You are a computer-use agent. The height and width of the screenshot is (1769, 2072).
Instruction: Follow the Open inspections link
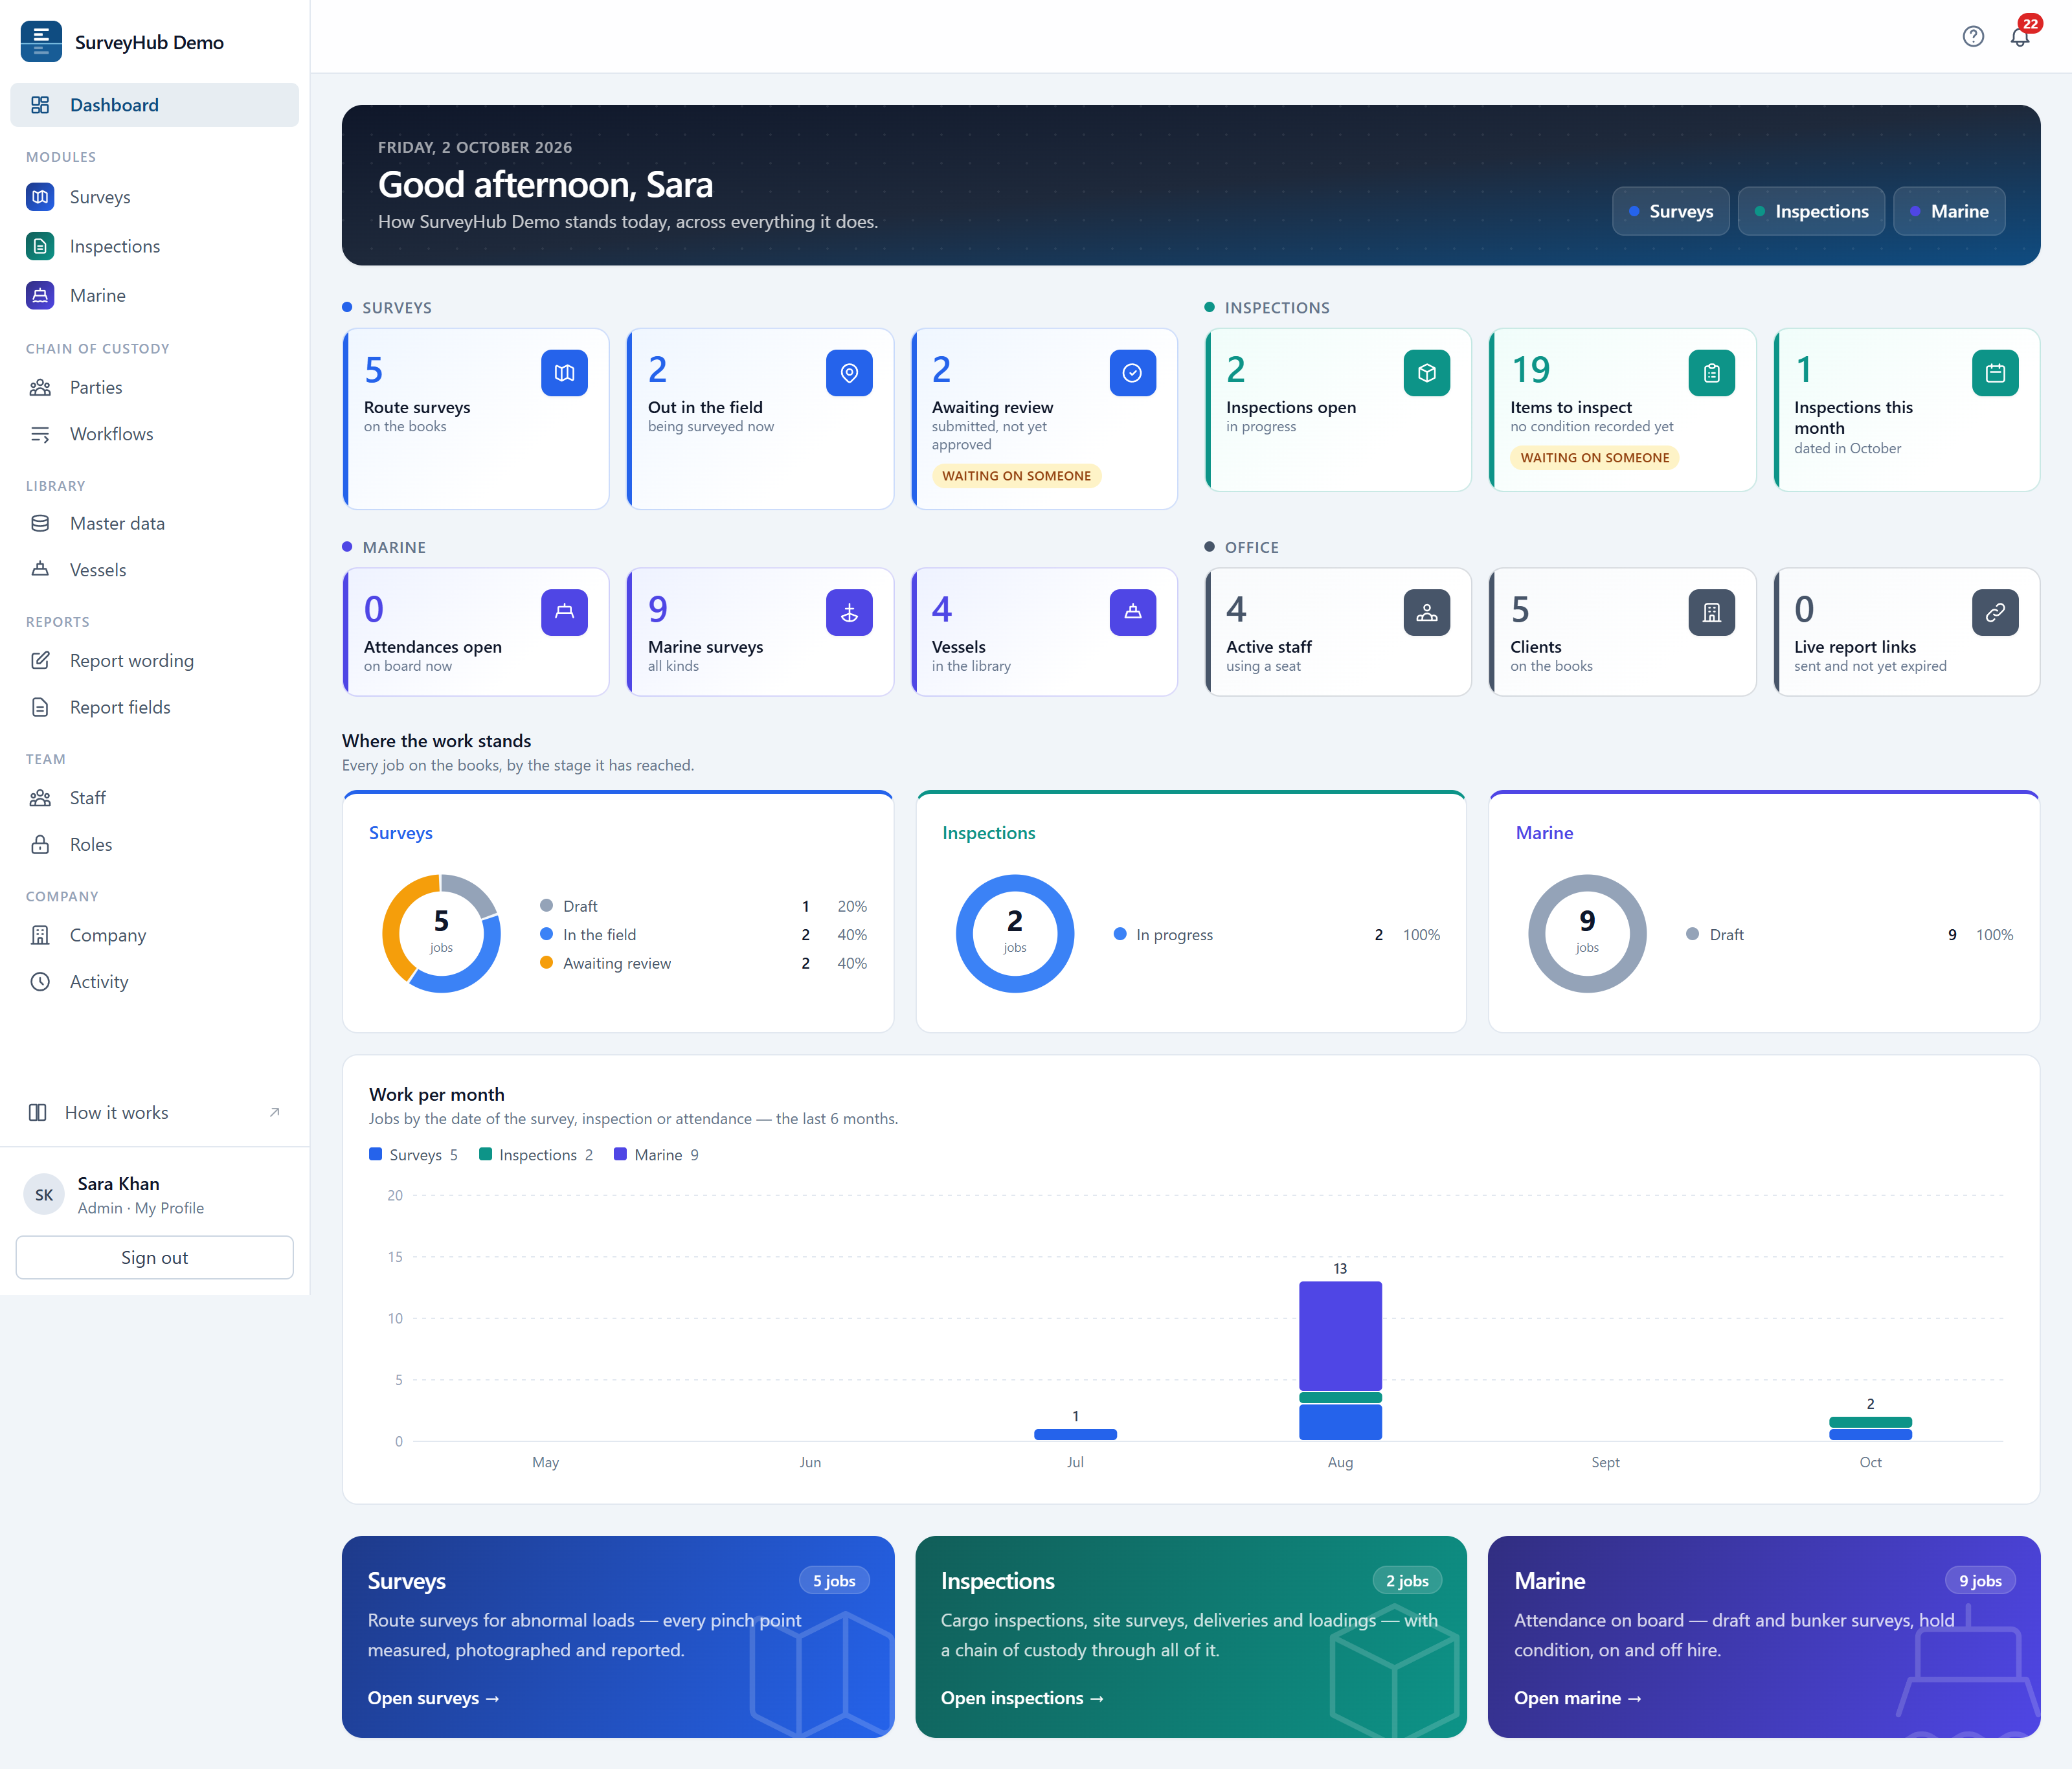coord(1022,1698)
